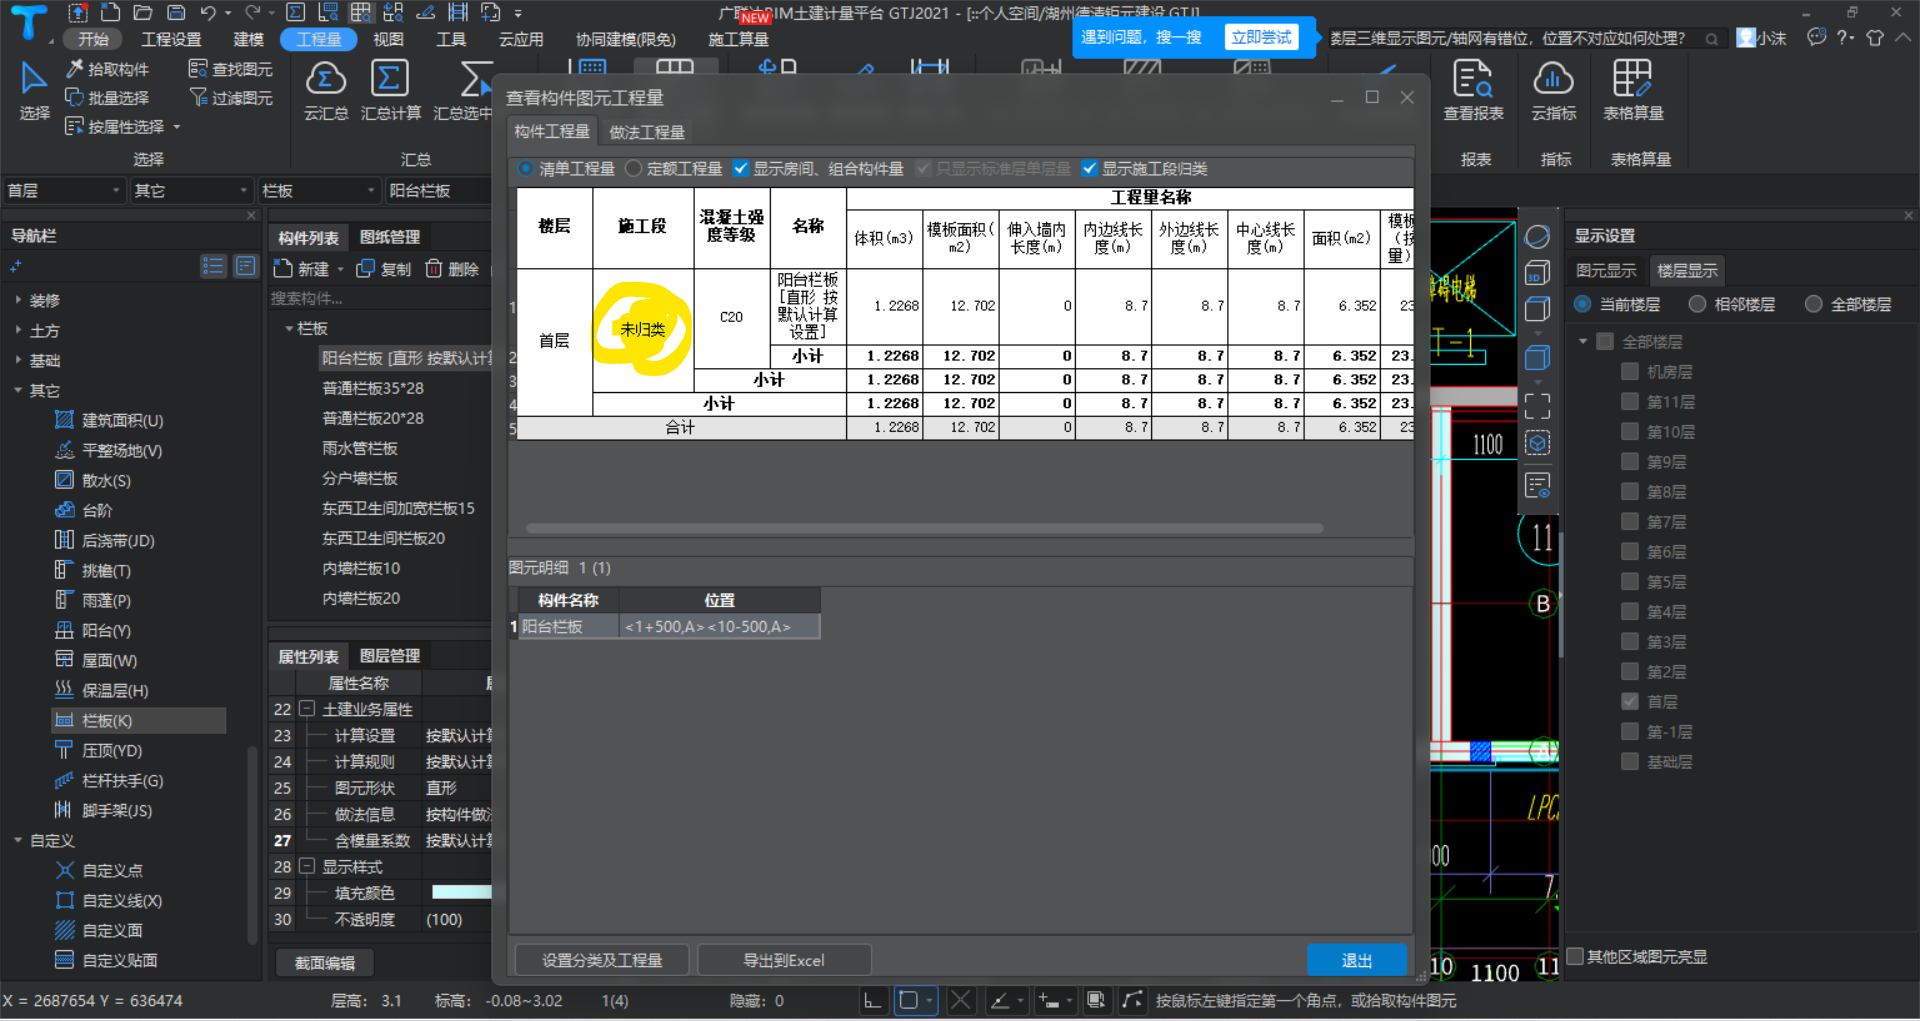The image size is (1920, 1021).
Task: Open the 阳台栏板 component dropdown
Action: tap(438, 190)
